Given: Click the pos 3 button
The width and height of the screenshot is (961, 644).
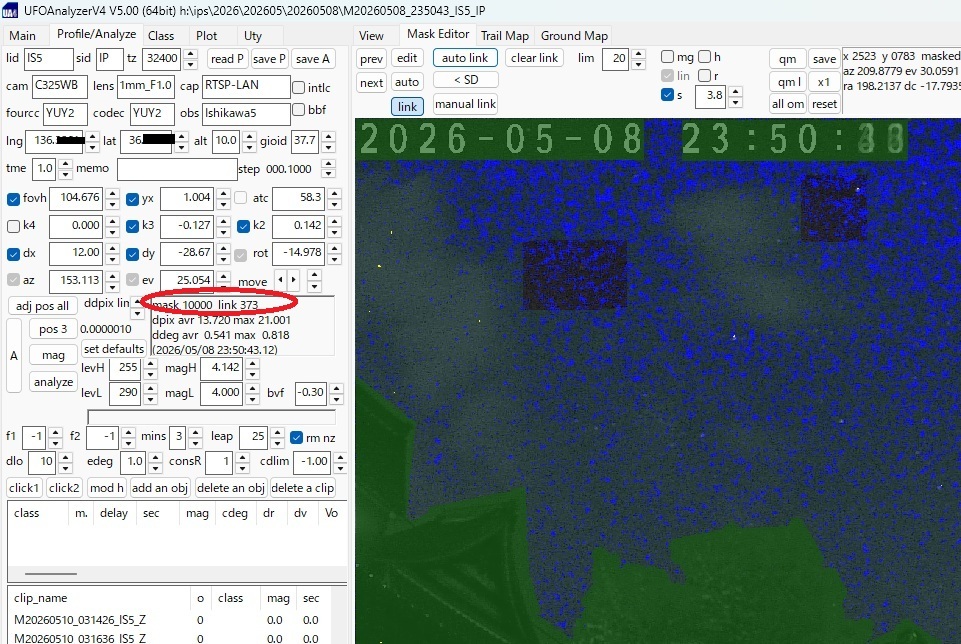Looking at the screenshot, I should coord(53,329).
